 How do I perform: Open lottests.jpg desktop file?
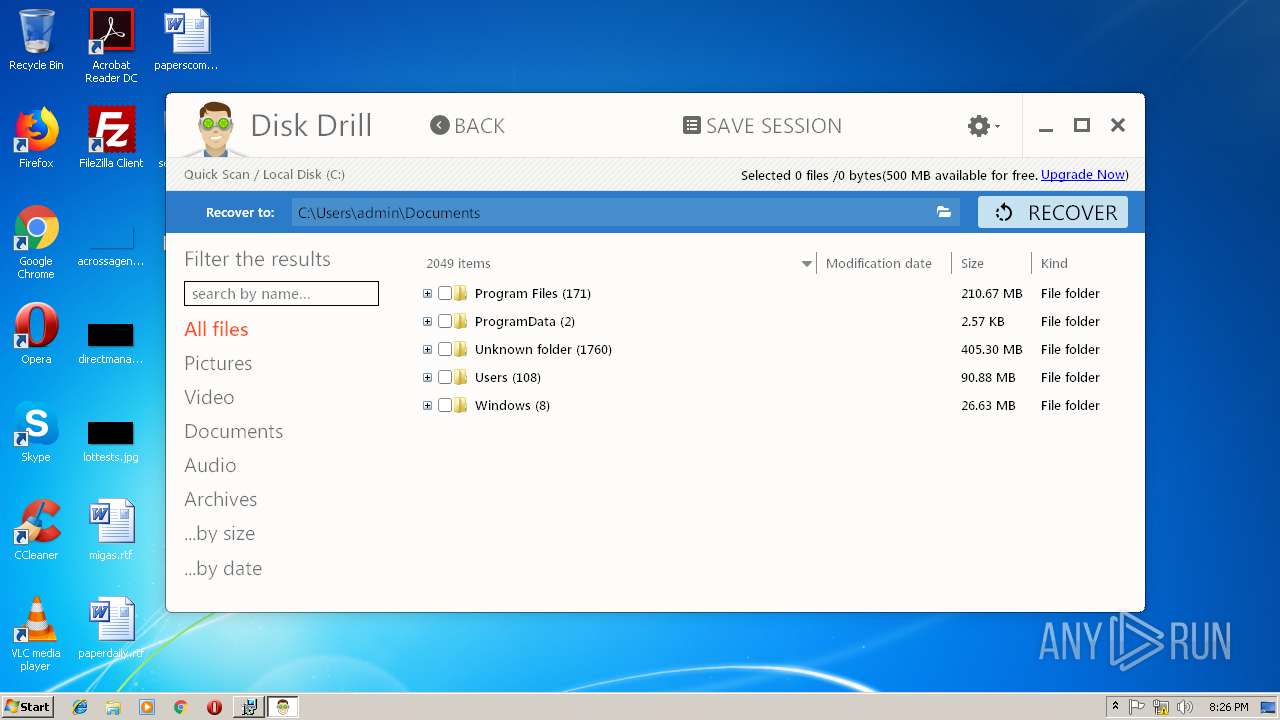[111, 440]
